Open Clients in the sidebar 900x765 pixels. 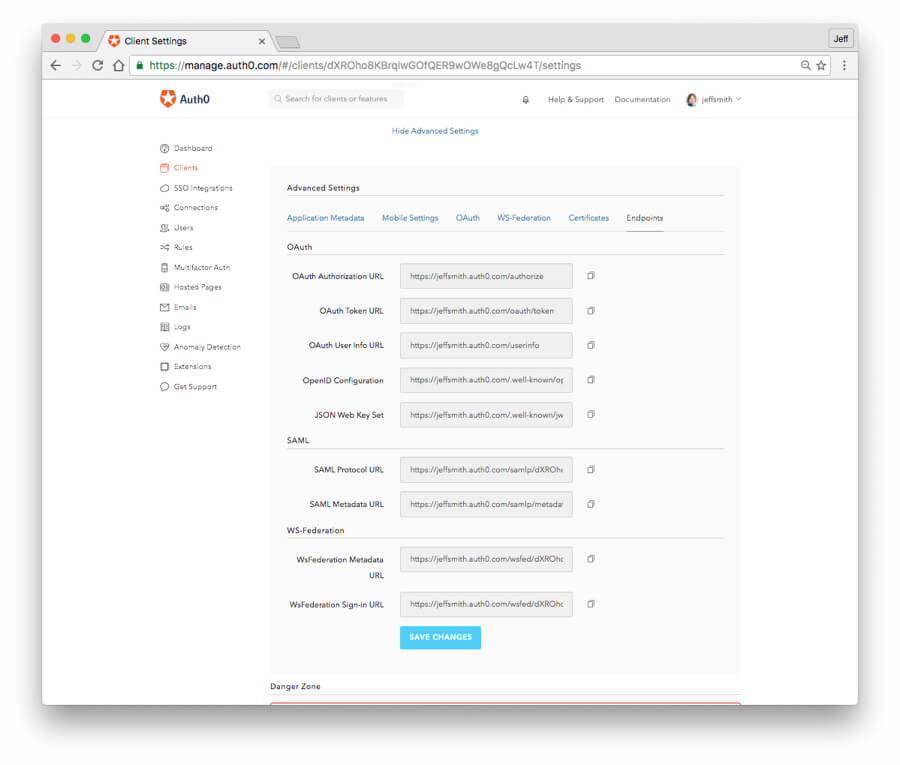click(x=179, y=168)
